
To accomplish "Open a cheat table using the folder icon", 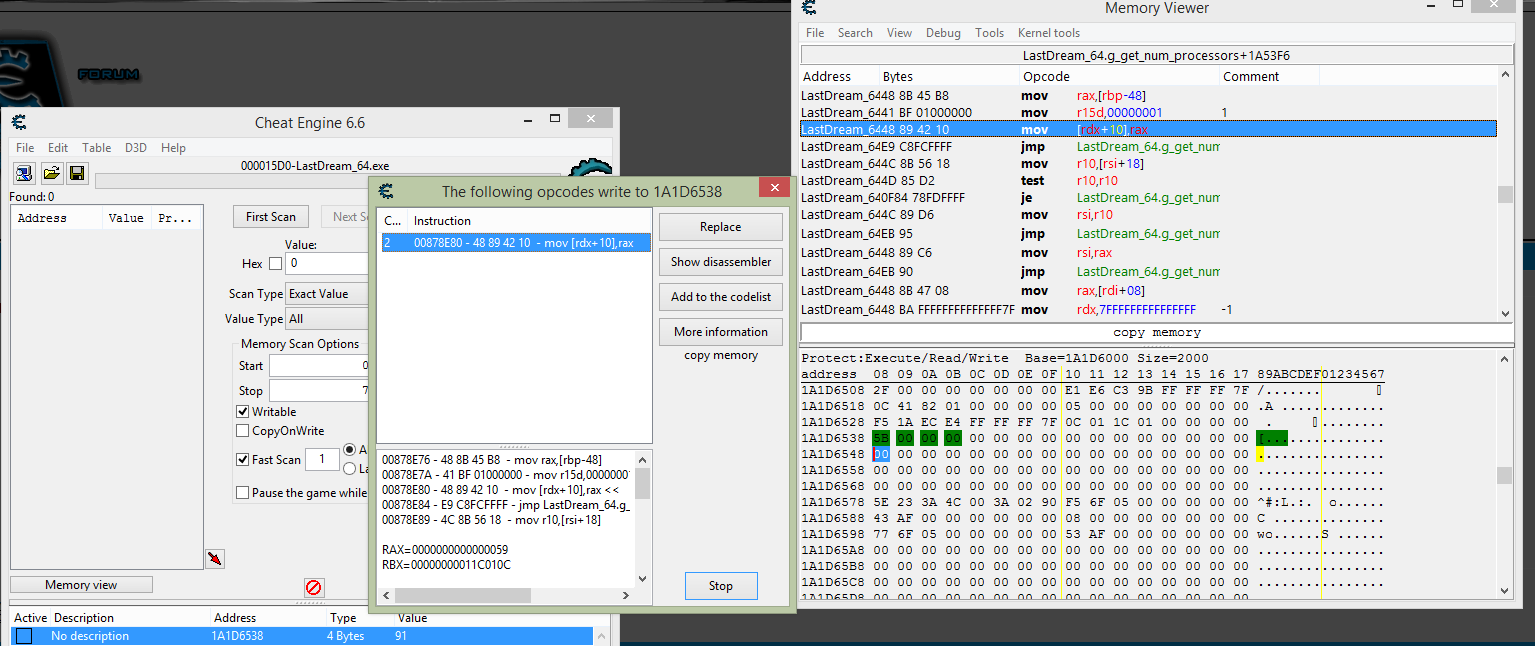I will (51, 172).
